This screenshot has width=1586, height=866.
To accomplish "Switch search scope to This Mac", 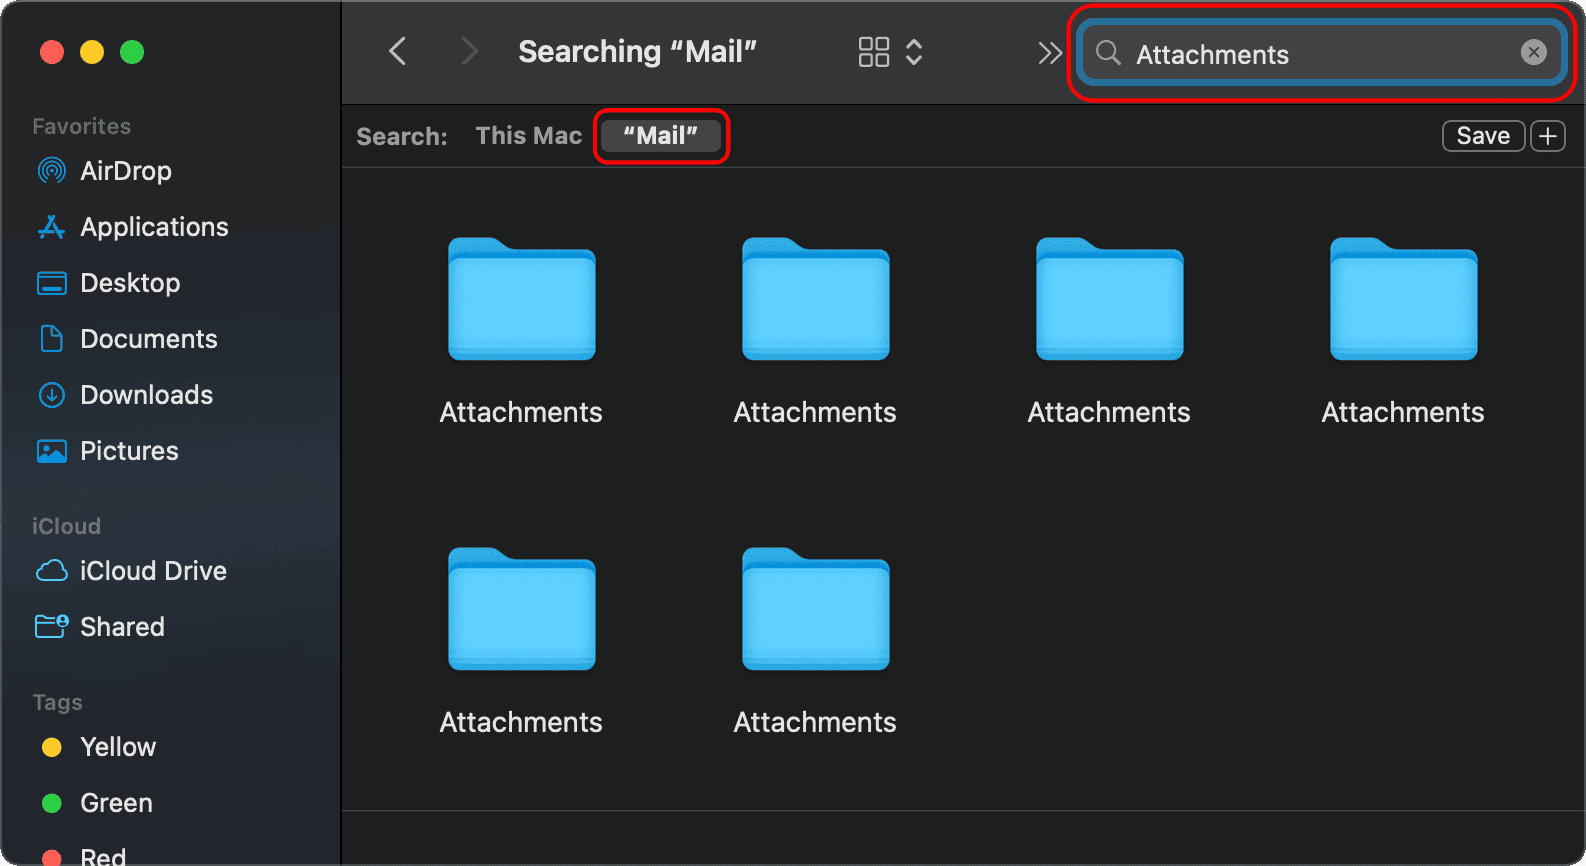I will click(528, 136).
